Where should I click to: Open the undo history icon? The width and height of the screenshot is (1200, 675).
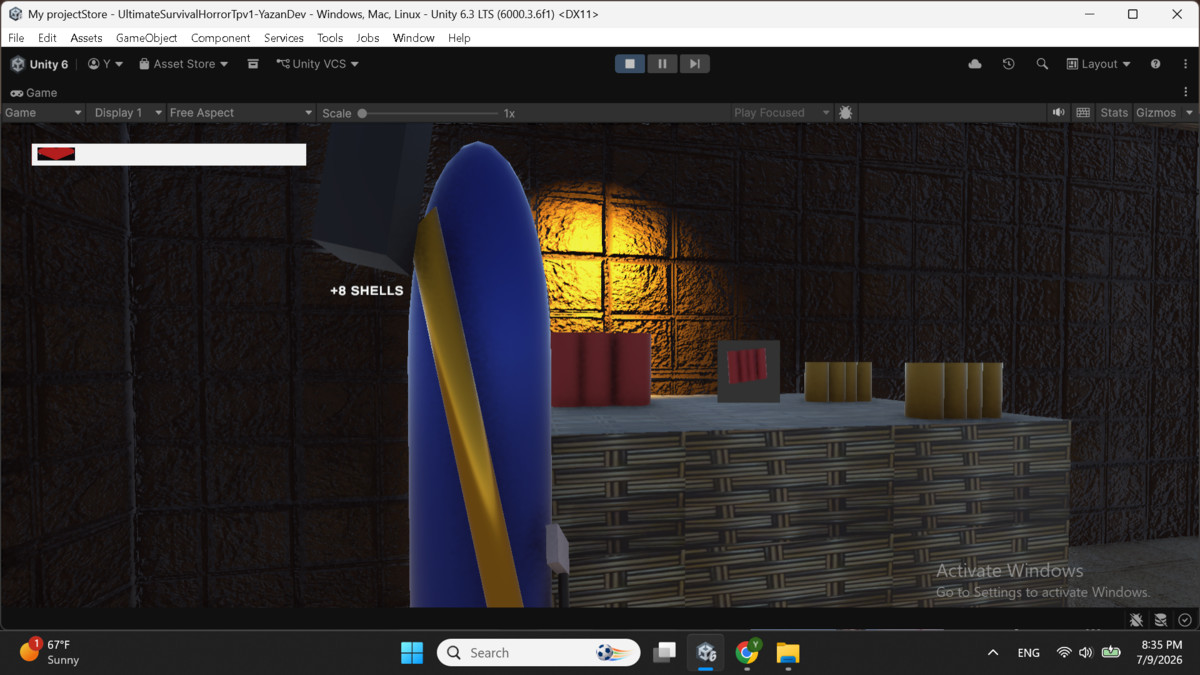pos(1008,64)
